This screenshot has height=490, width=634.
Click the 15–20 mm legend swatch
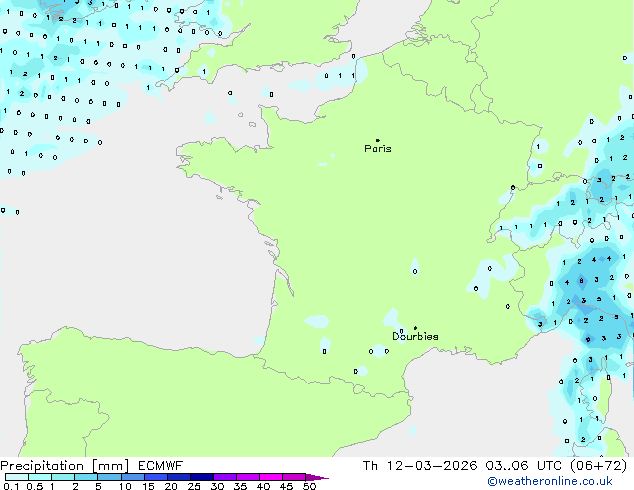click(x=156, y=477)
